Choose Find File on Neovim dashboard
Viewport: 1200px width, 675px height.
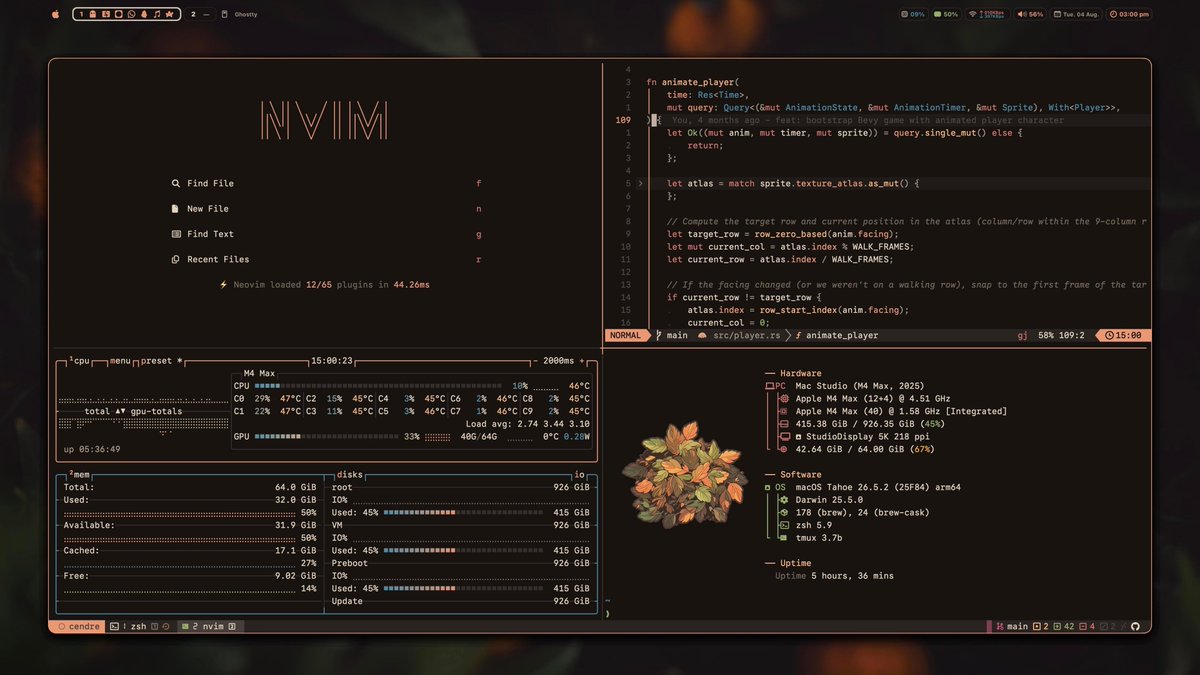(x=326, y=183)
